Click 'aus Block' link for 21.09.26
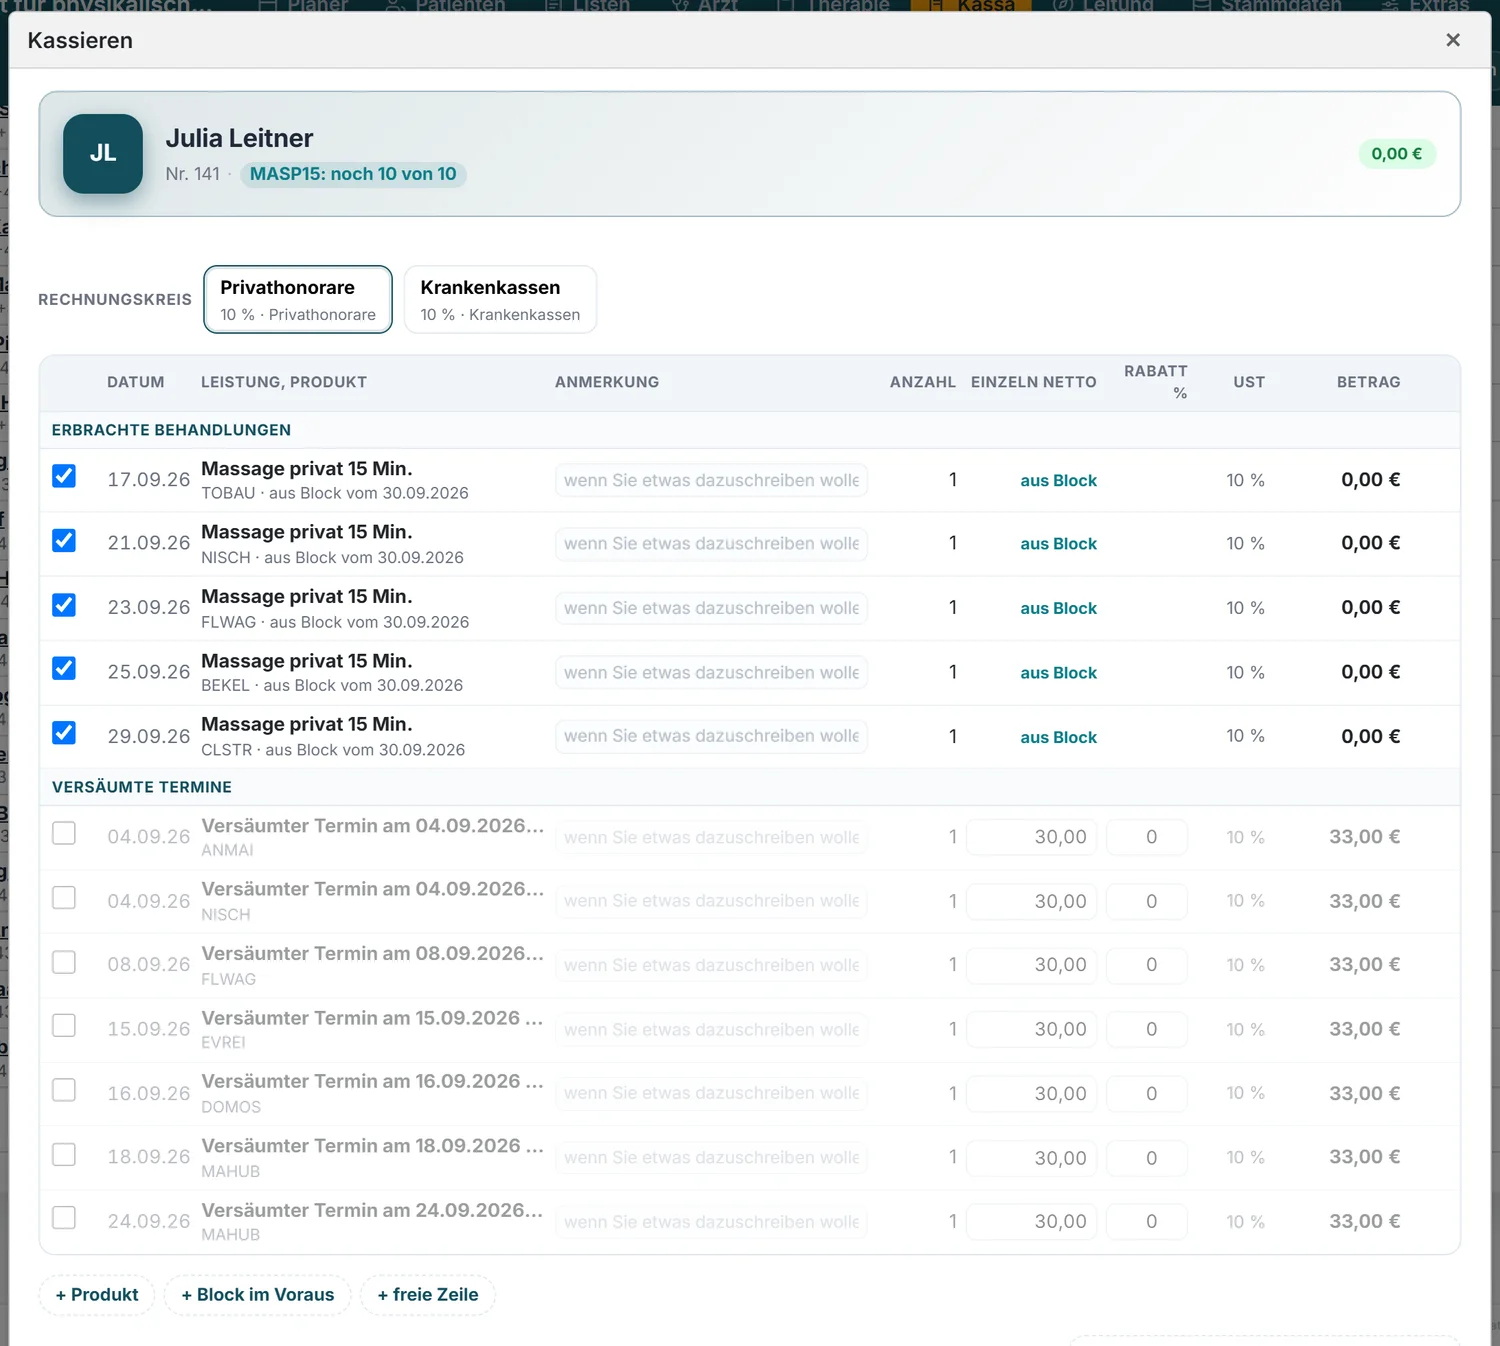The width and height of the screenshot is (1500, 1346). coord(1058,544)
